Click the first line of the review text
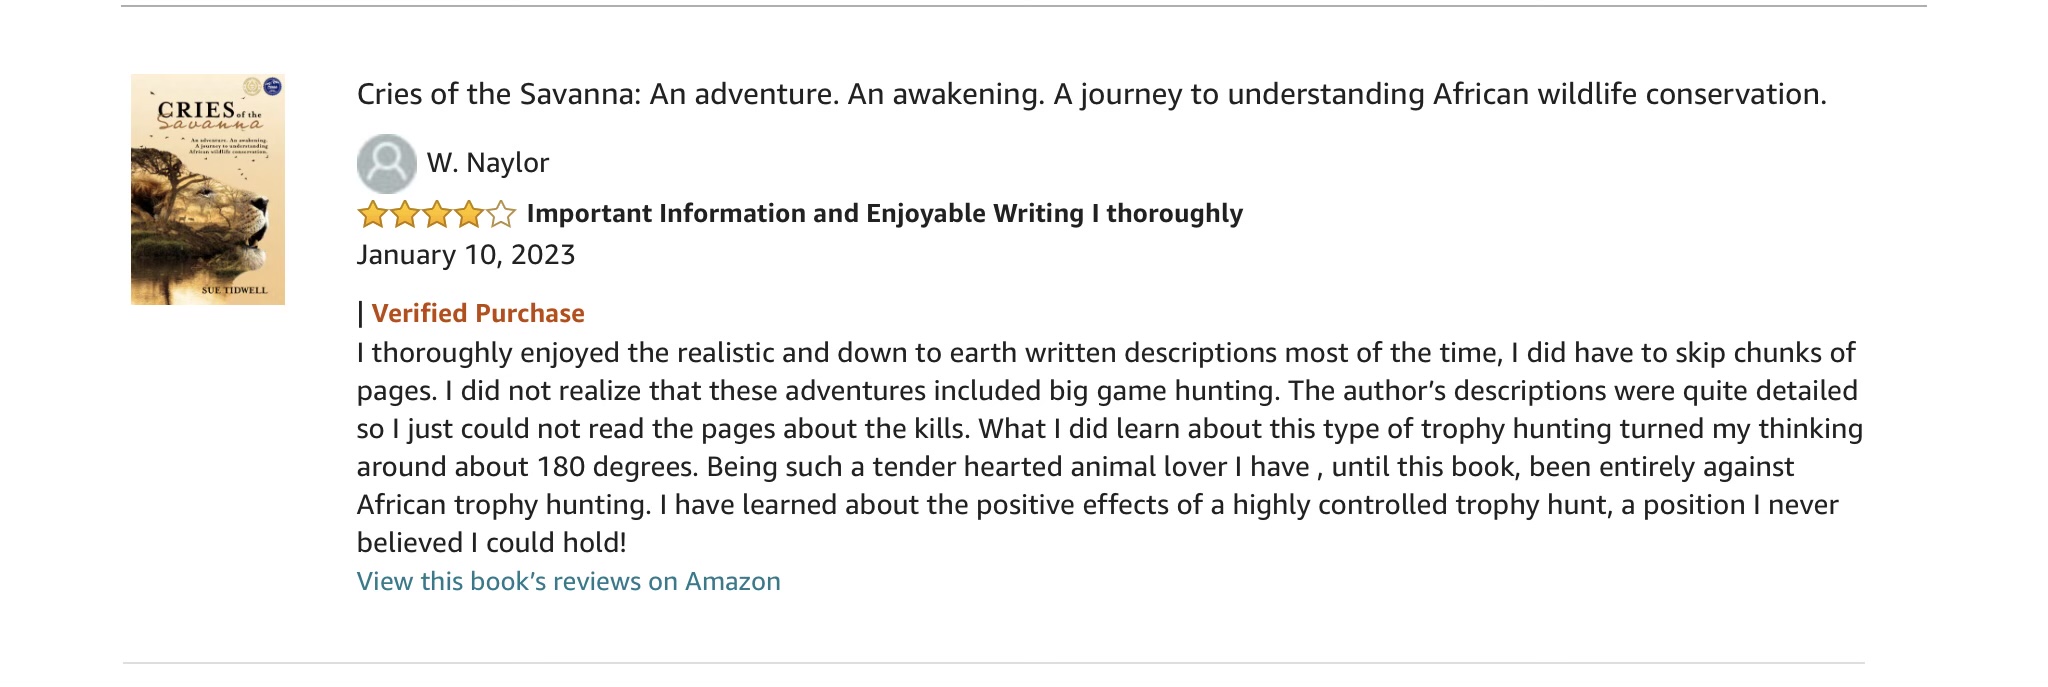Screen dimensions: 2048x687 pyautogui.click(x=1105, y=353)
